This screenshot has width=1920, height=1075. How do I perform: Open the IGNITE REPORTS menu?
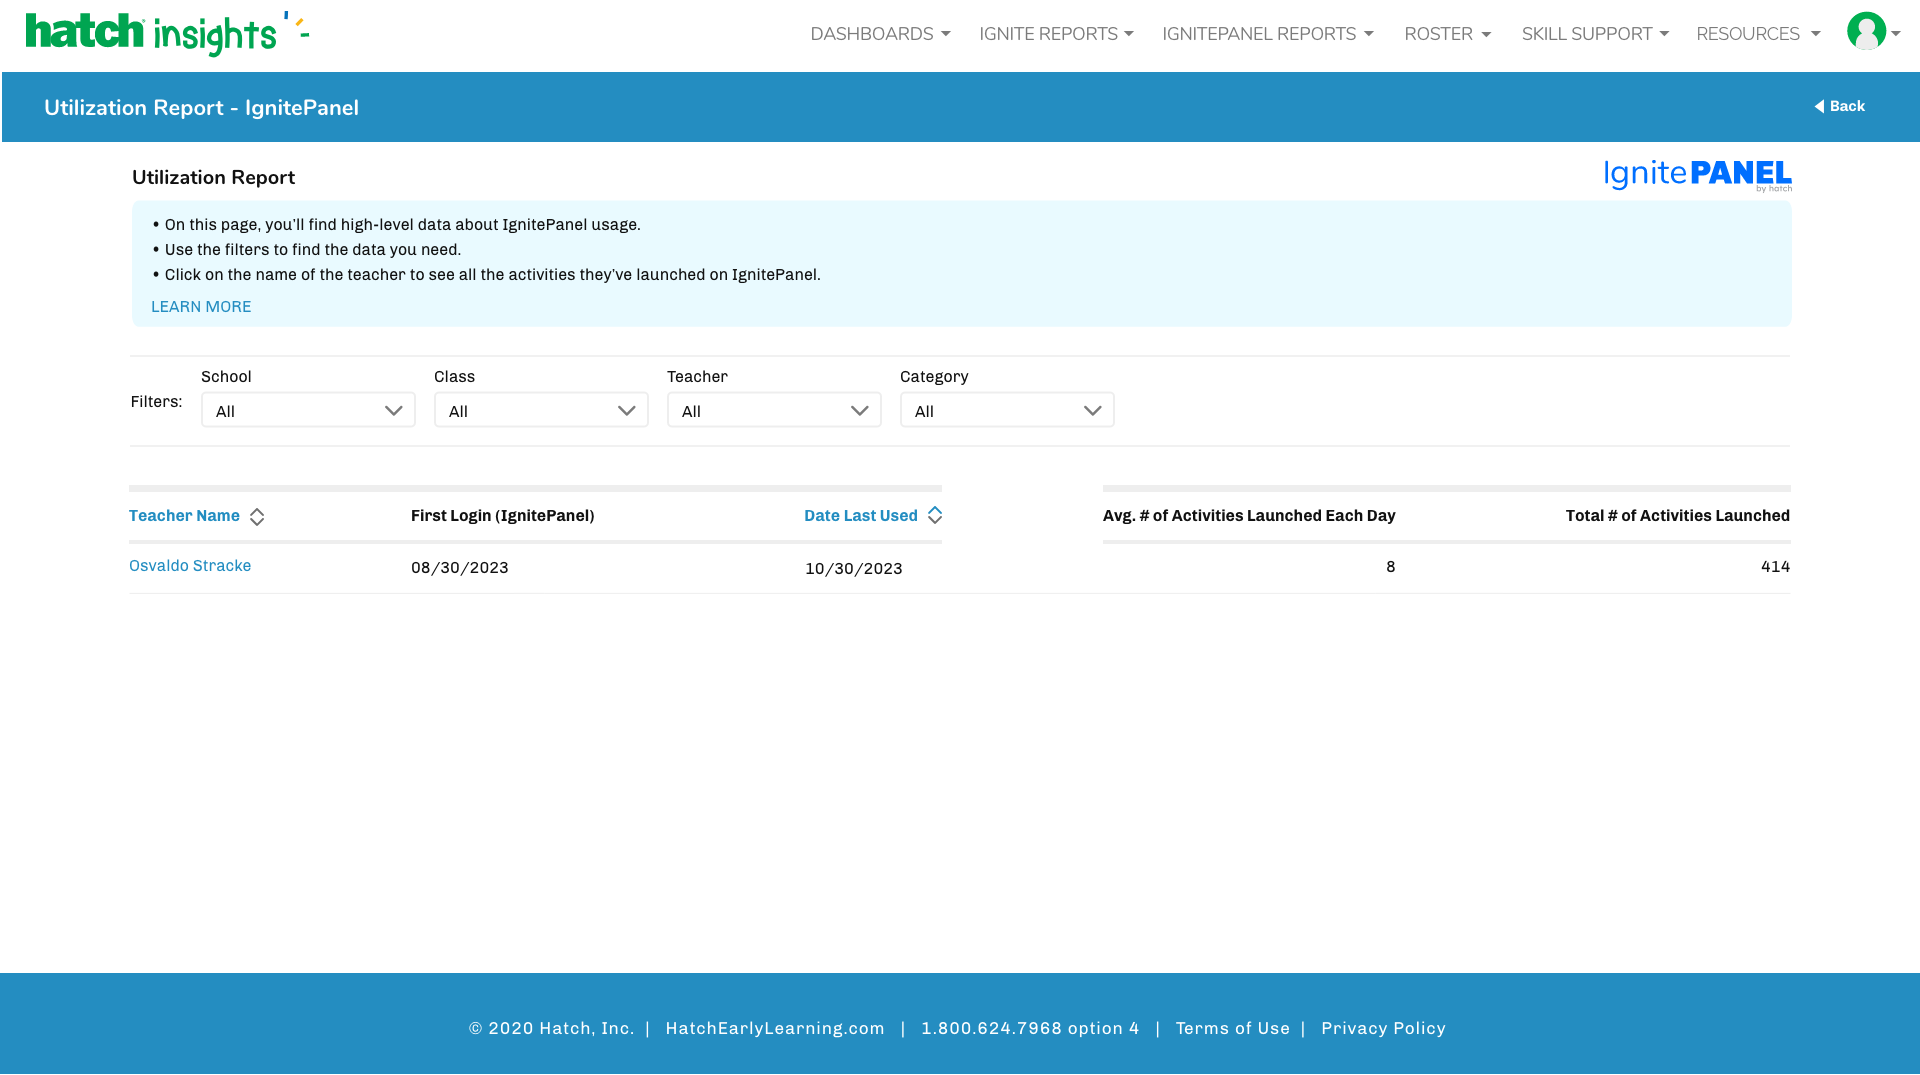click(1056, 34)
